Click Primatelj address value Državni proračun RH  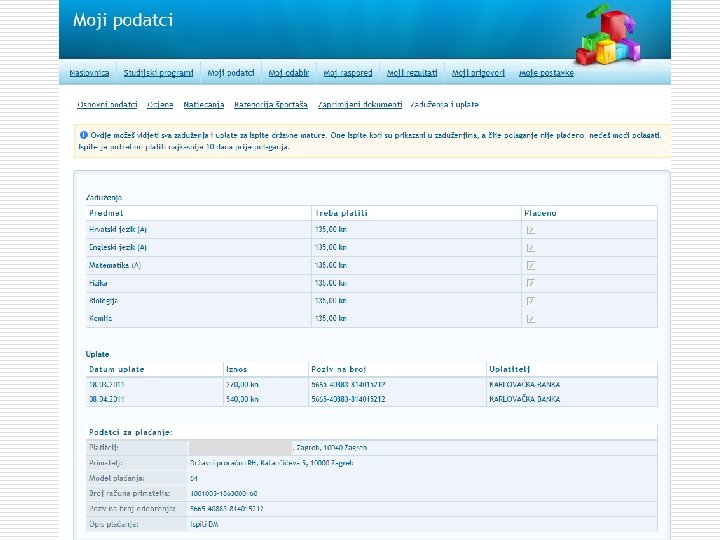click(271, 463)
